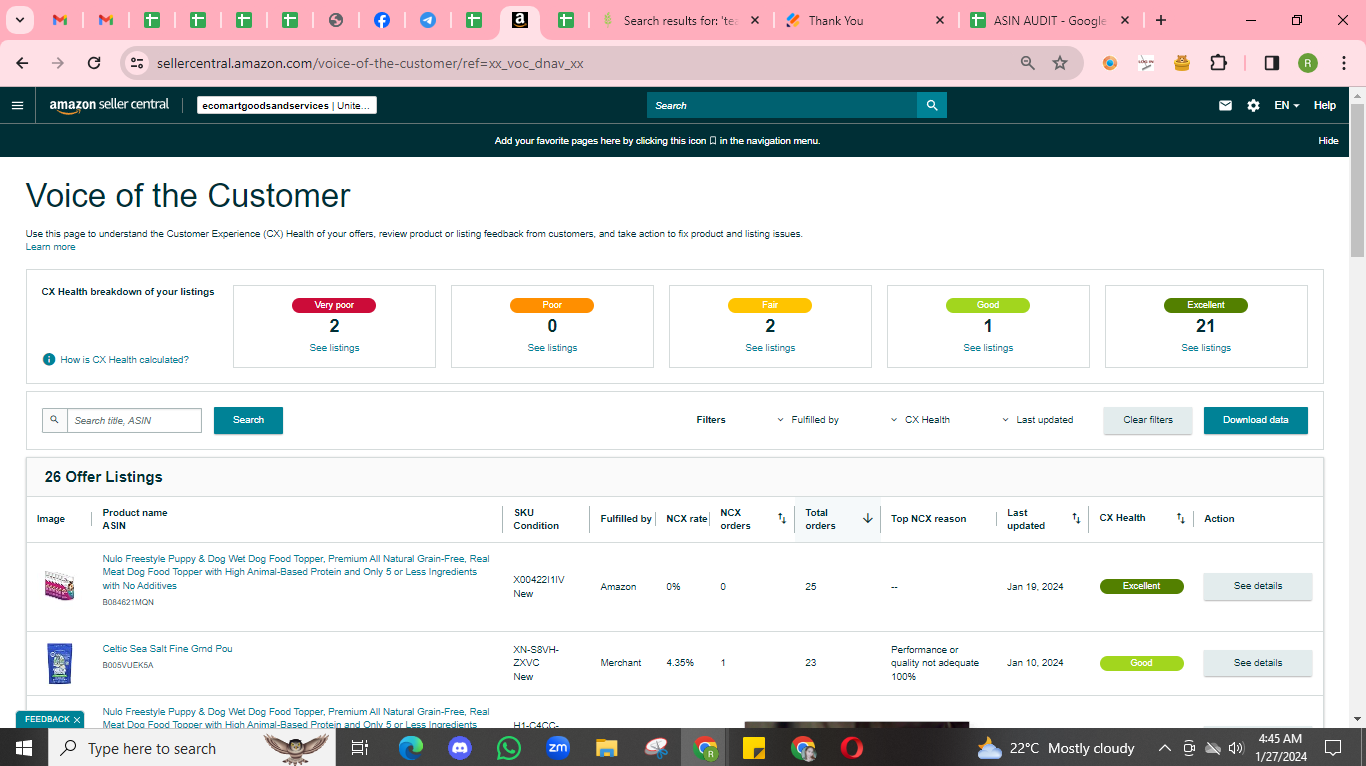
Task: Open See listings under Poor
Action: pyautogui.click(x=552, y=348)
